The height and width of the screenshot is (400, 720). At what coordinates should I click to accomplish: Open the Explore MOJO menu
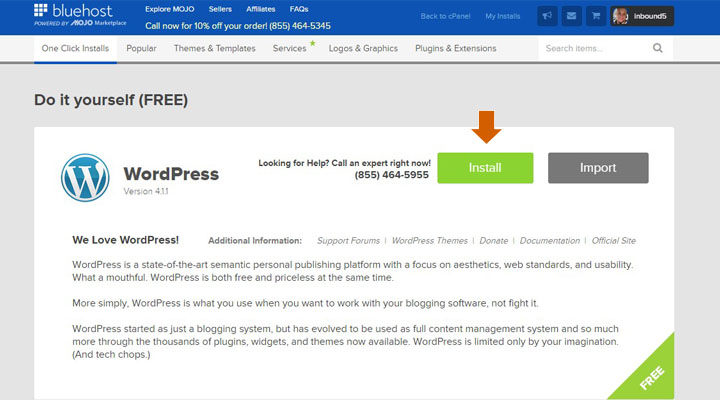[x=169, y=9]
